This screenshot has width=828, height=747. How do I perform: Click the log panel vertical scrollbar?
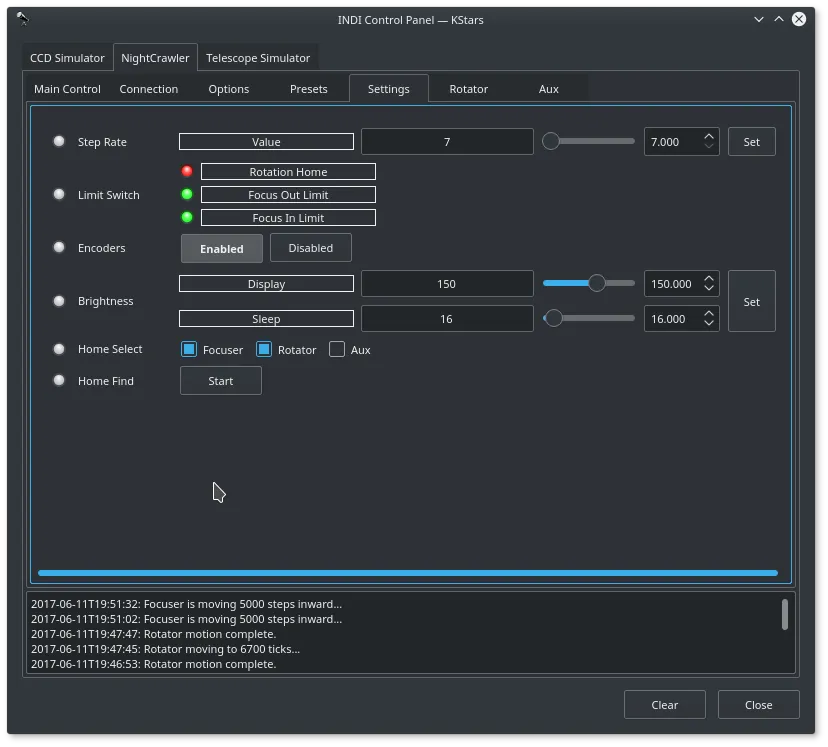click(785, 614)
